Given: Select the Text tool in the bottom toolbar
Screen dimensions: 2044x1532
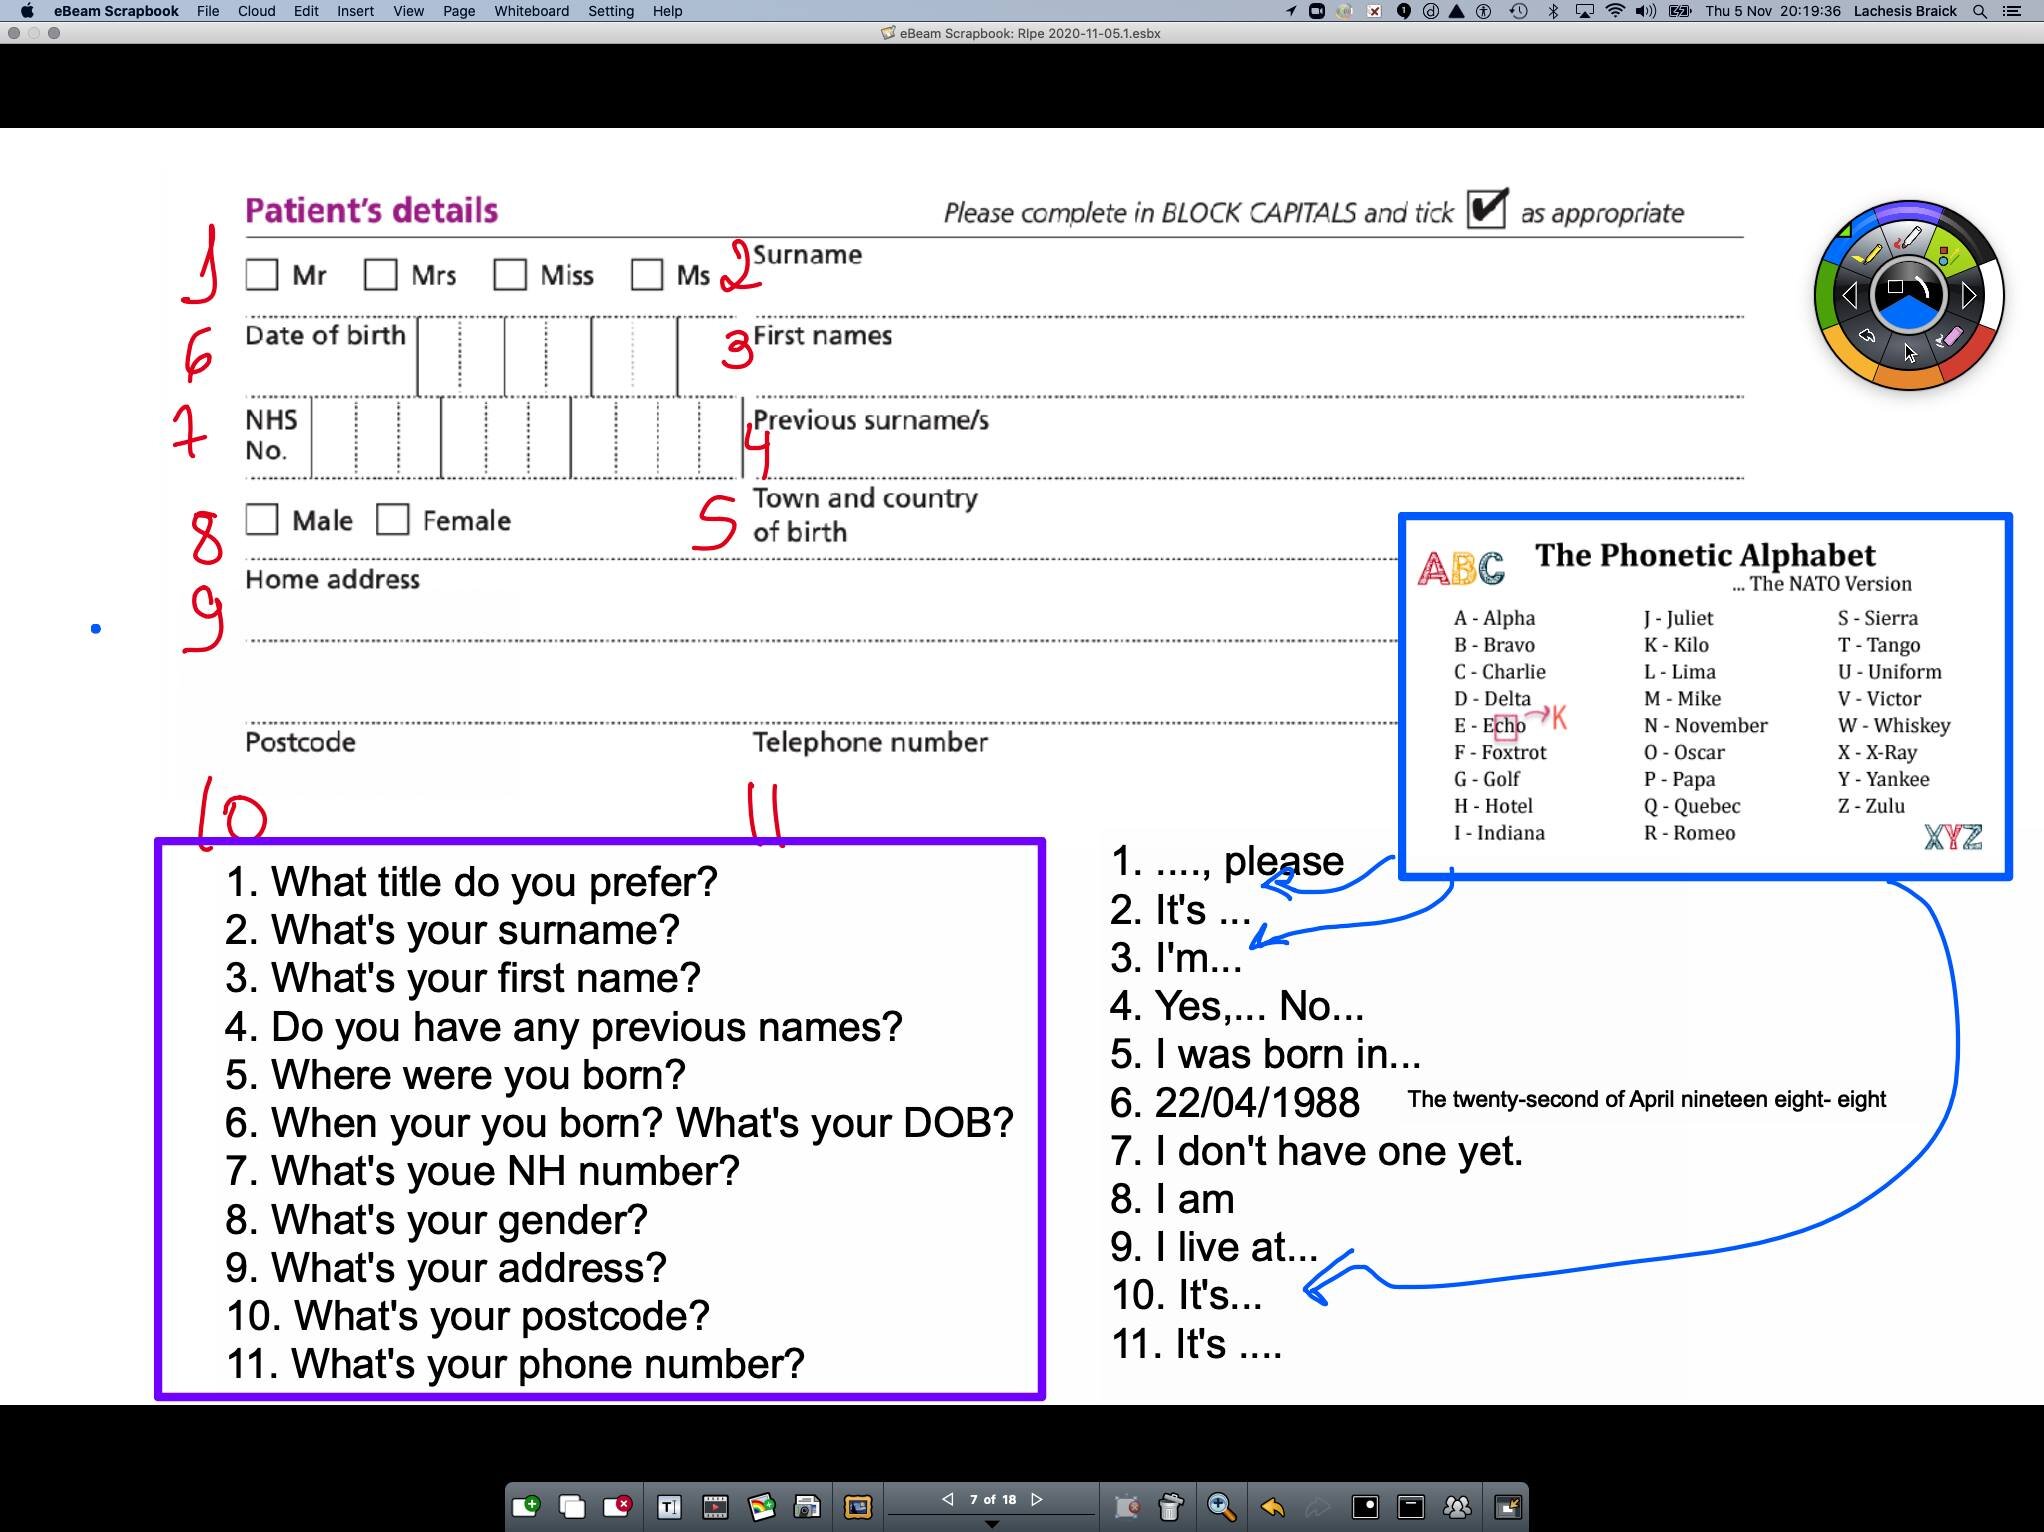Looking at the screenshot, I should 669,1506.
